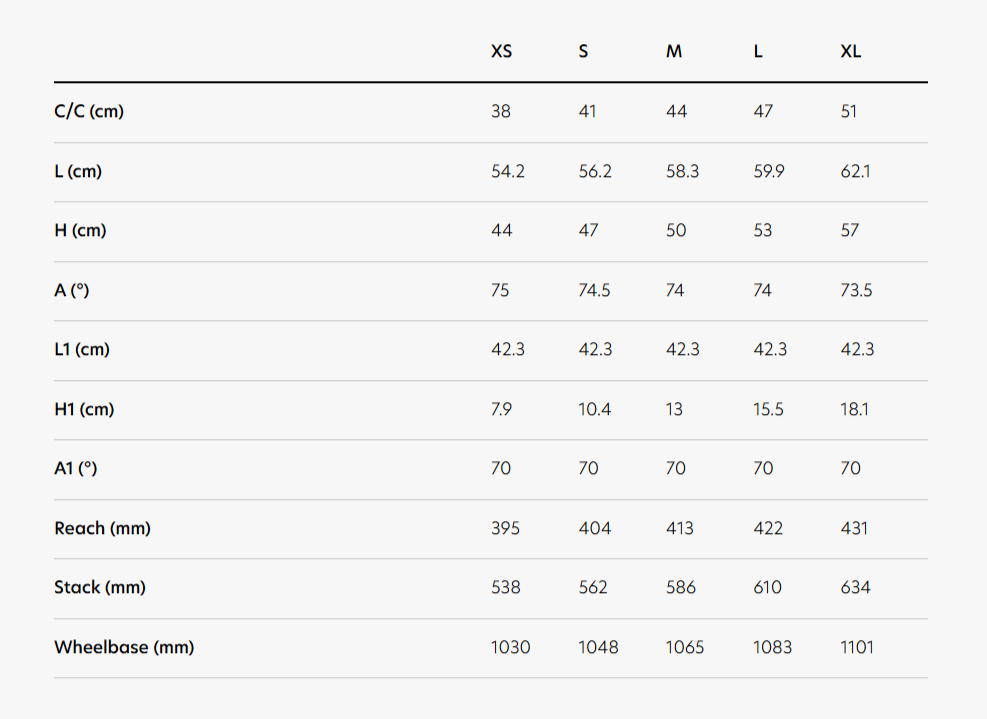Click the H1 (cm) row label
987x719 pixels.
84,409
